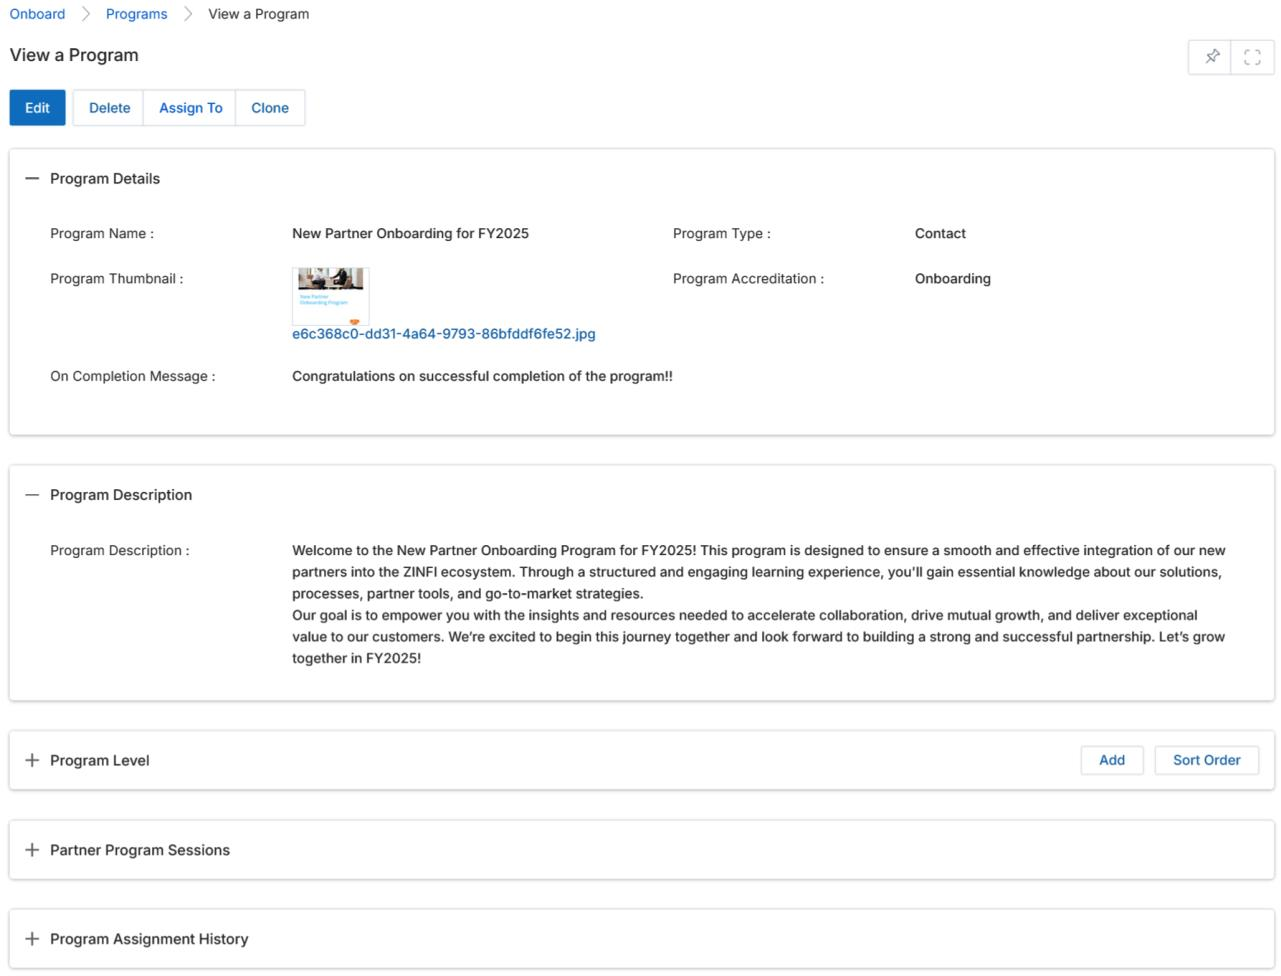Navigate to Programs breadcrumb
Screen dimensions: 1281x976
pyautogui.click(x=137, y=14)
